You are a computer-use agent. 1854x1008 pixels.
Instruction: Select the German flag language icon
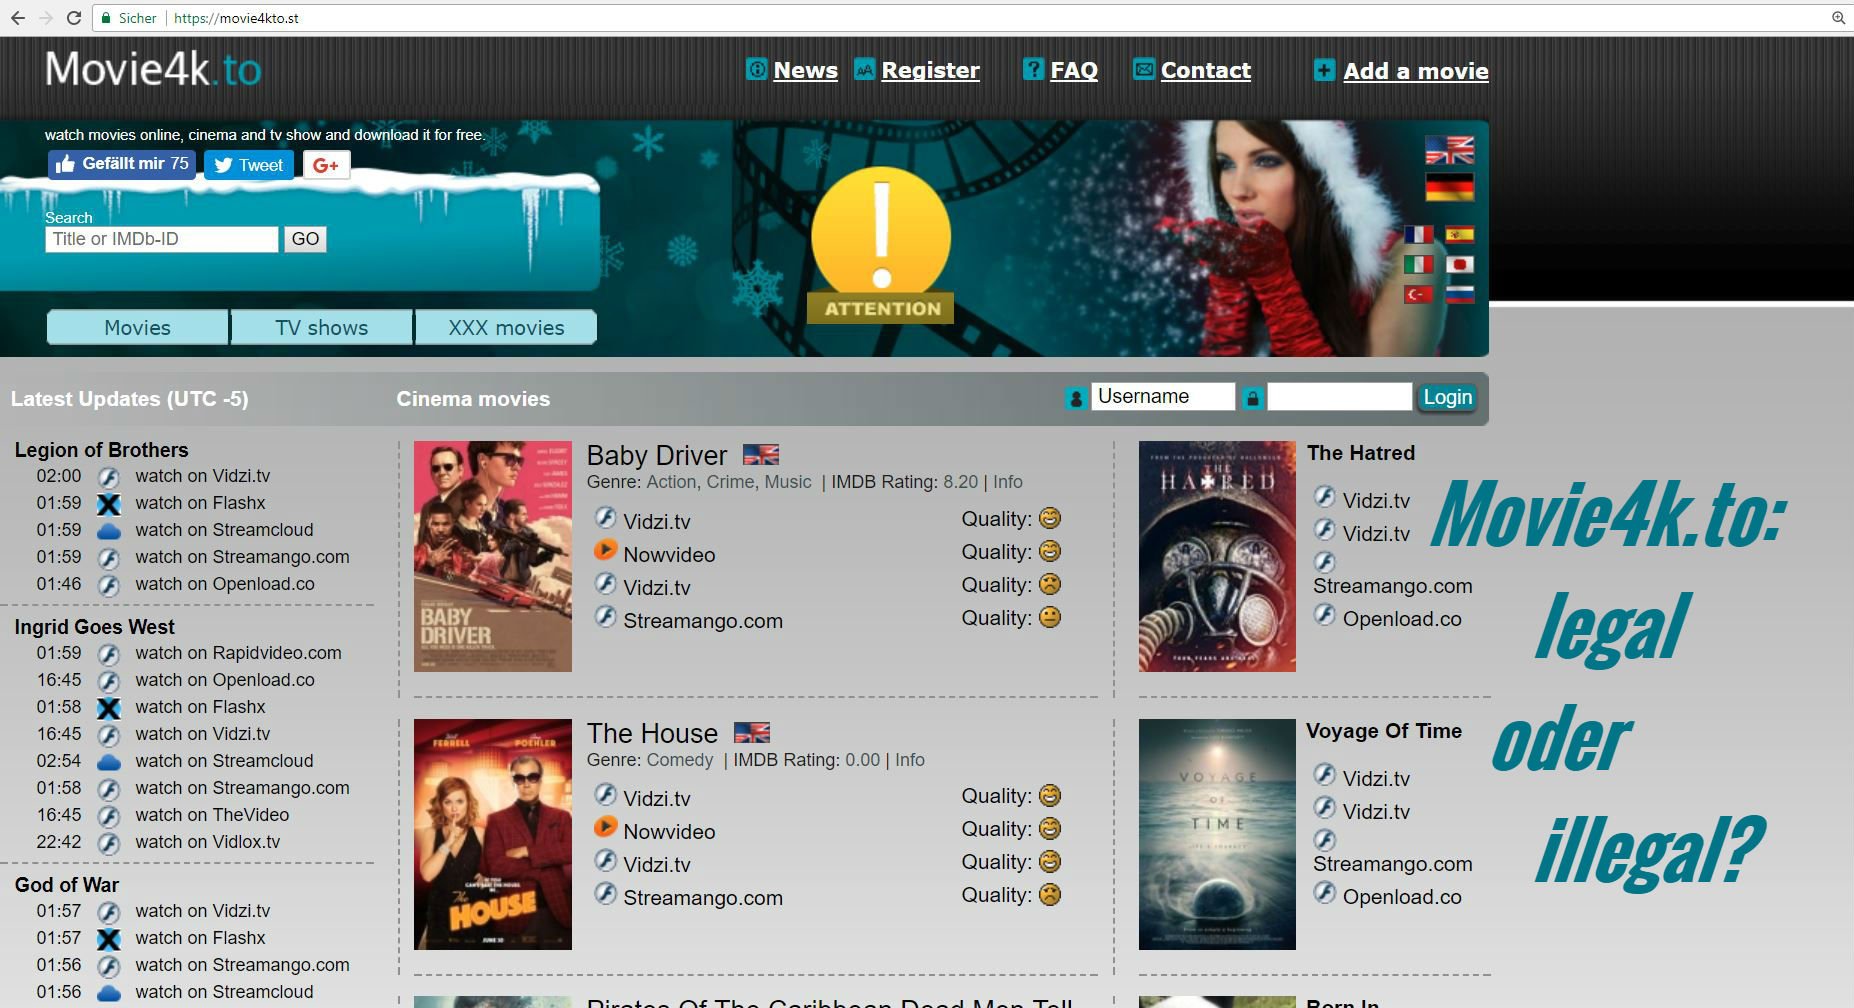pos(1449,187)
